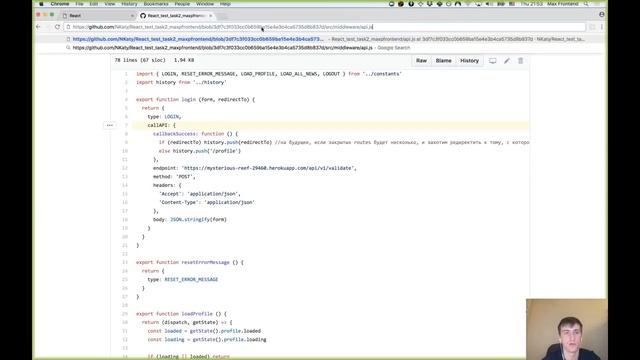640x360 pixels.
Task: Click the "type: RESET_ERROR_MESSAGE" line
Action: [183, 280]
